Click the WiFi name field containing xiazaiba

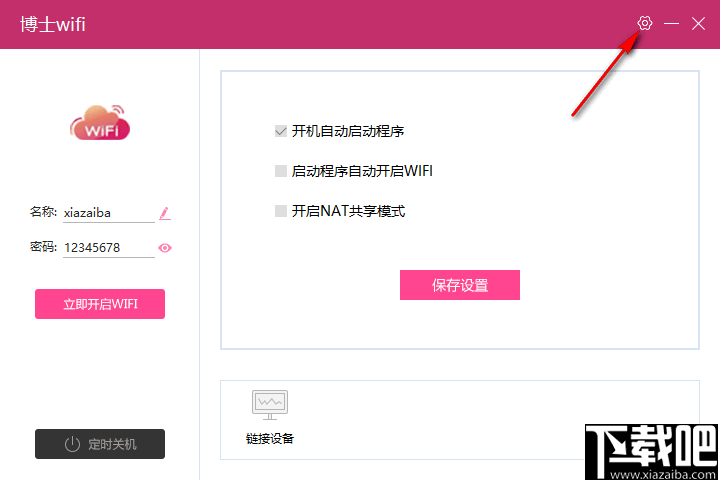click(109, 213)
